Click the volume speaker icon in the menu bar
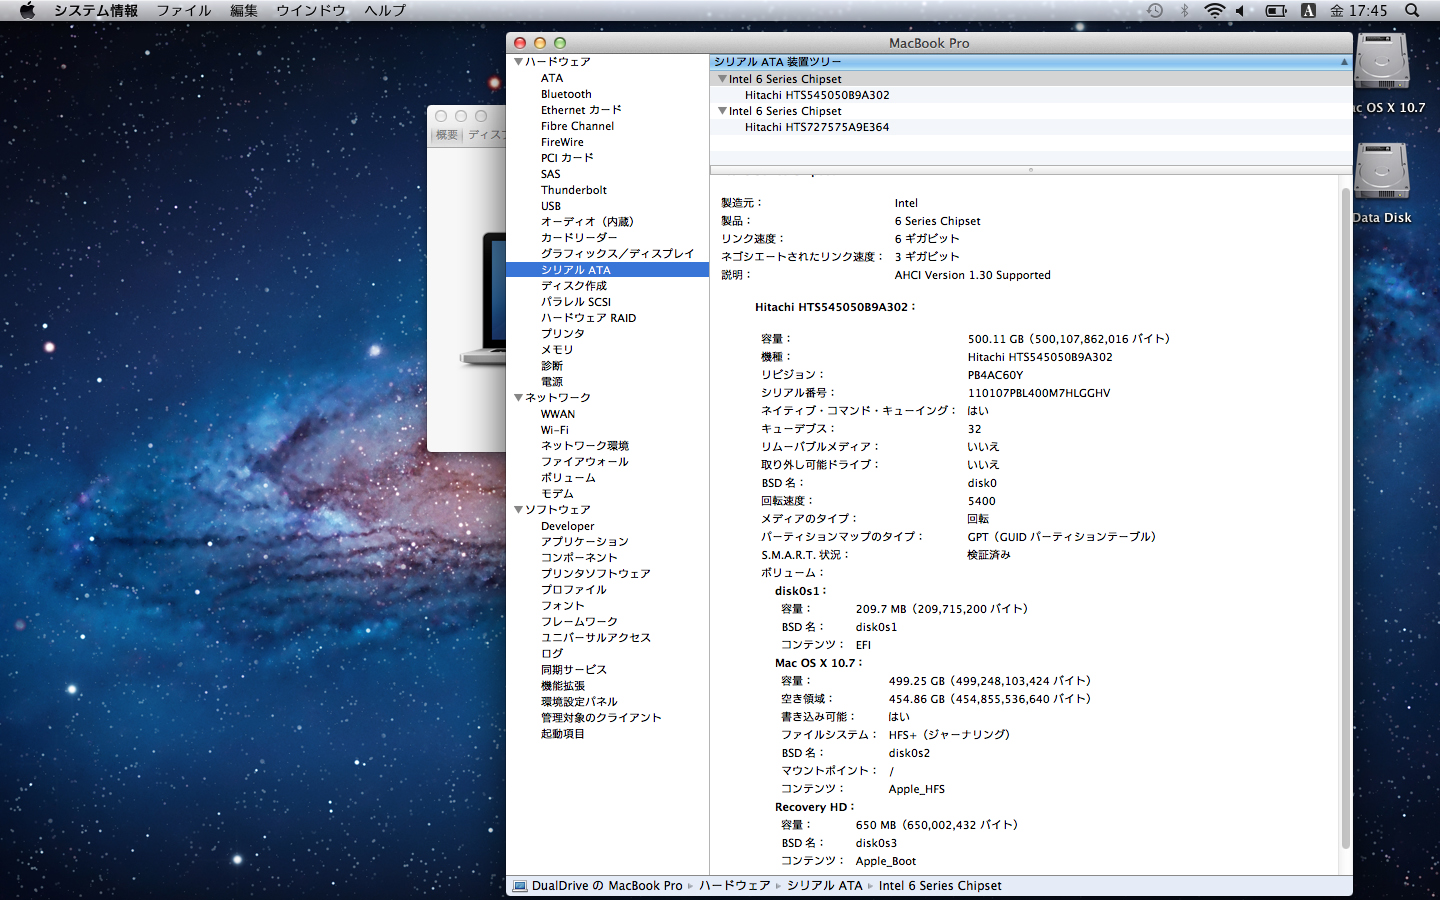1440x900 pixels. click(1240, 10)
